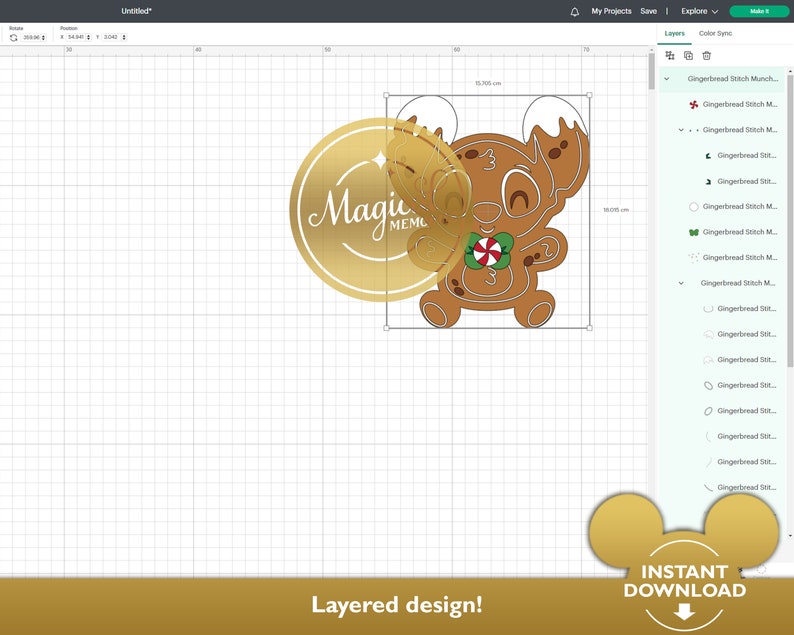Click the Layers panel scrollbar thumb

coord(790,222)
